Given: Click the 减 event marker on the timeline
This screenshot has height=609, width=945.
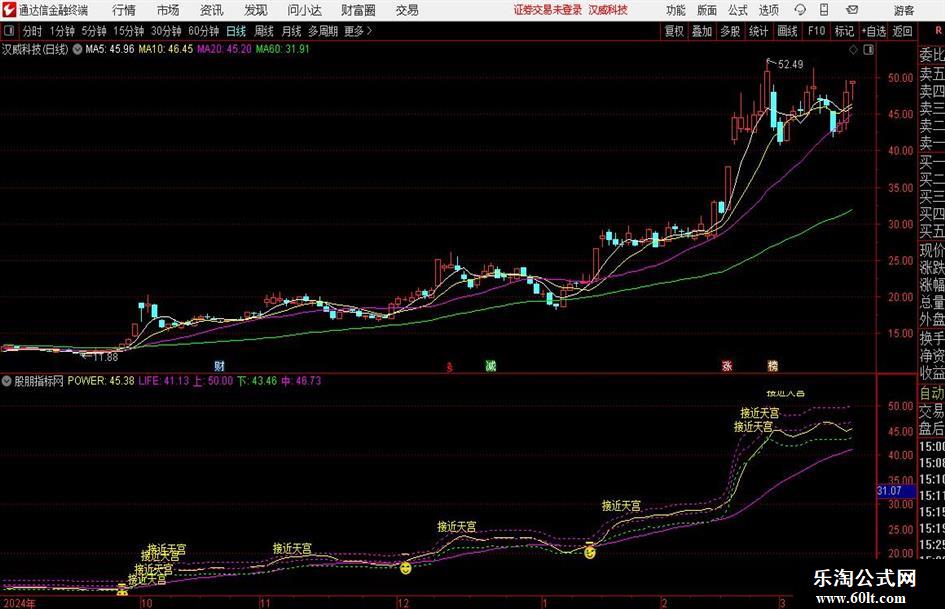Looking at the screenshot, I should point(491,366).
